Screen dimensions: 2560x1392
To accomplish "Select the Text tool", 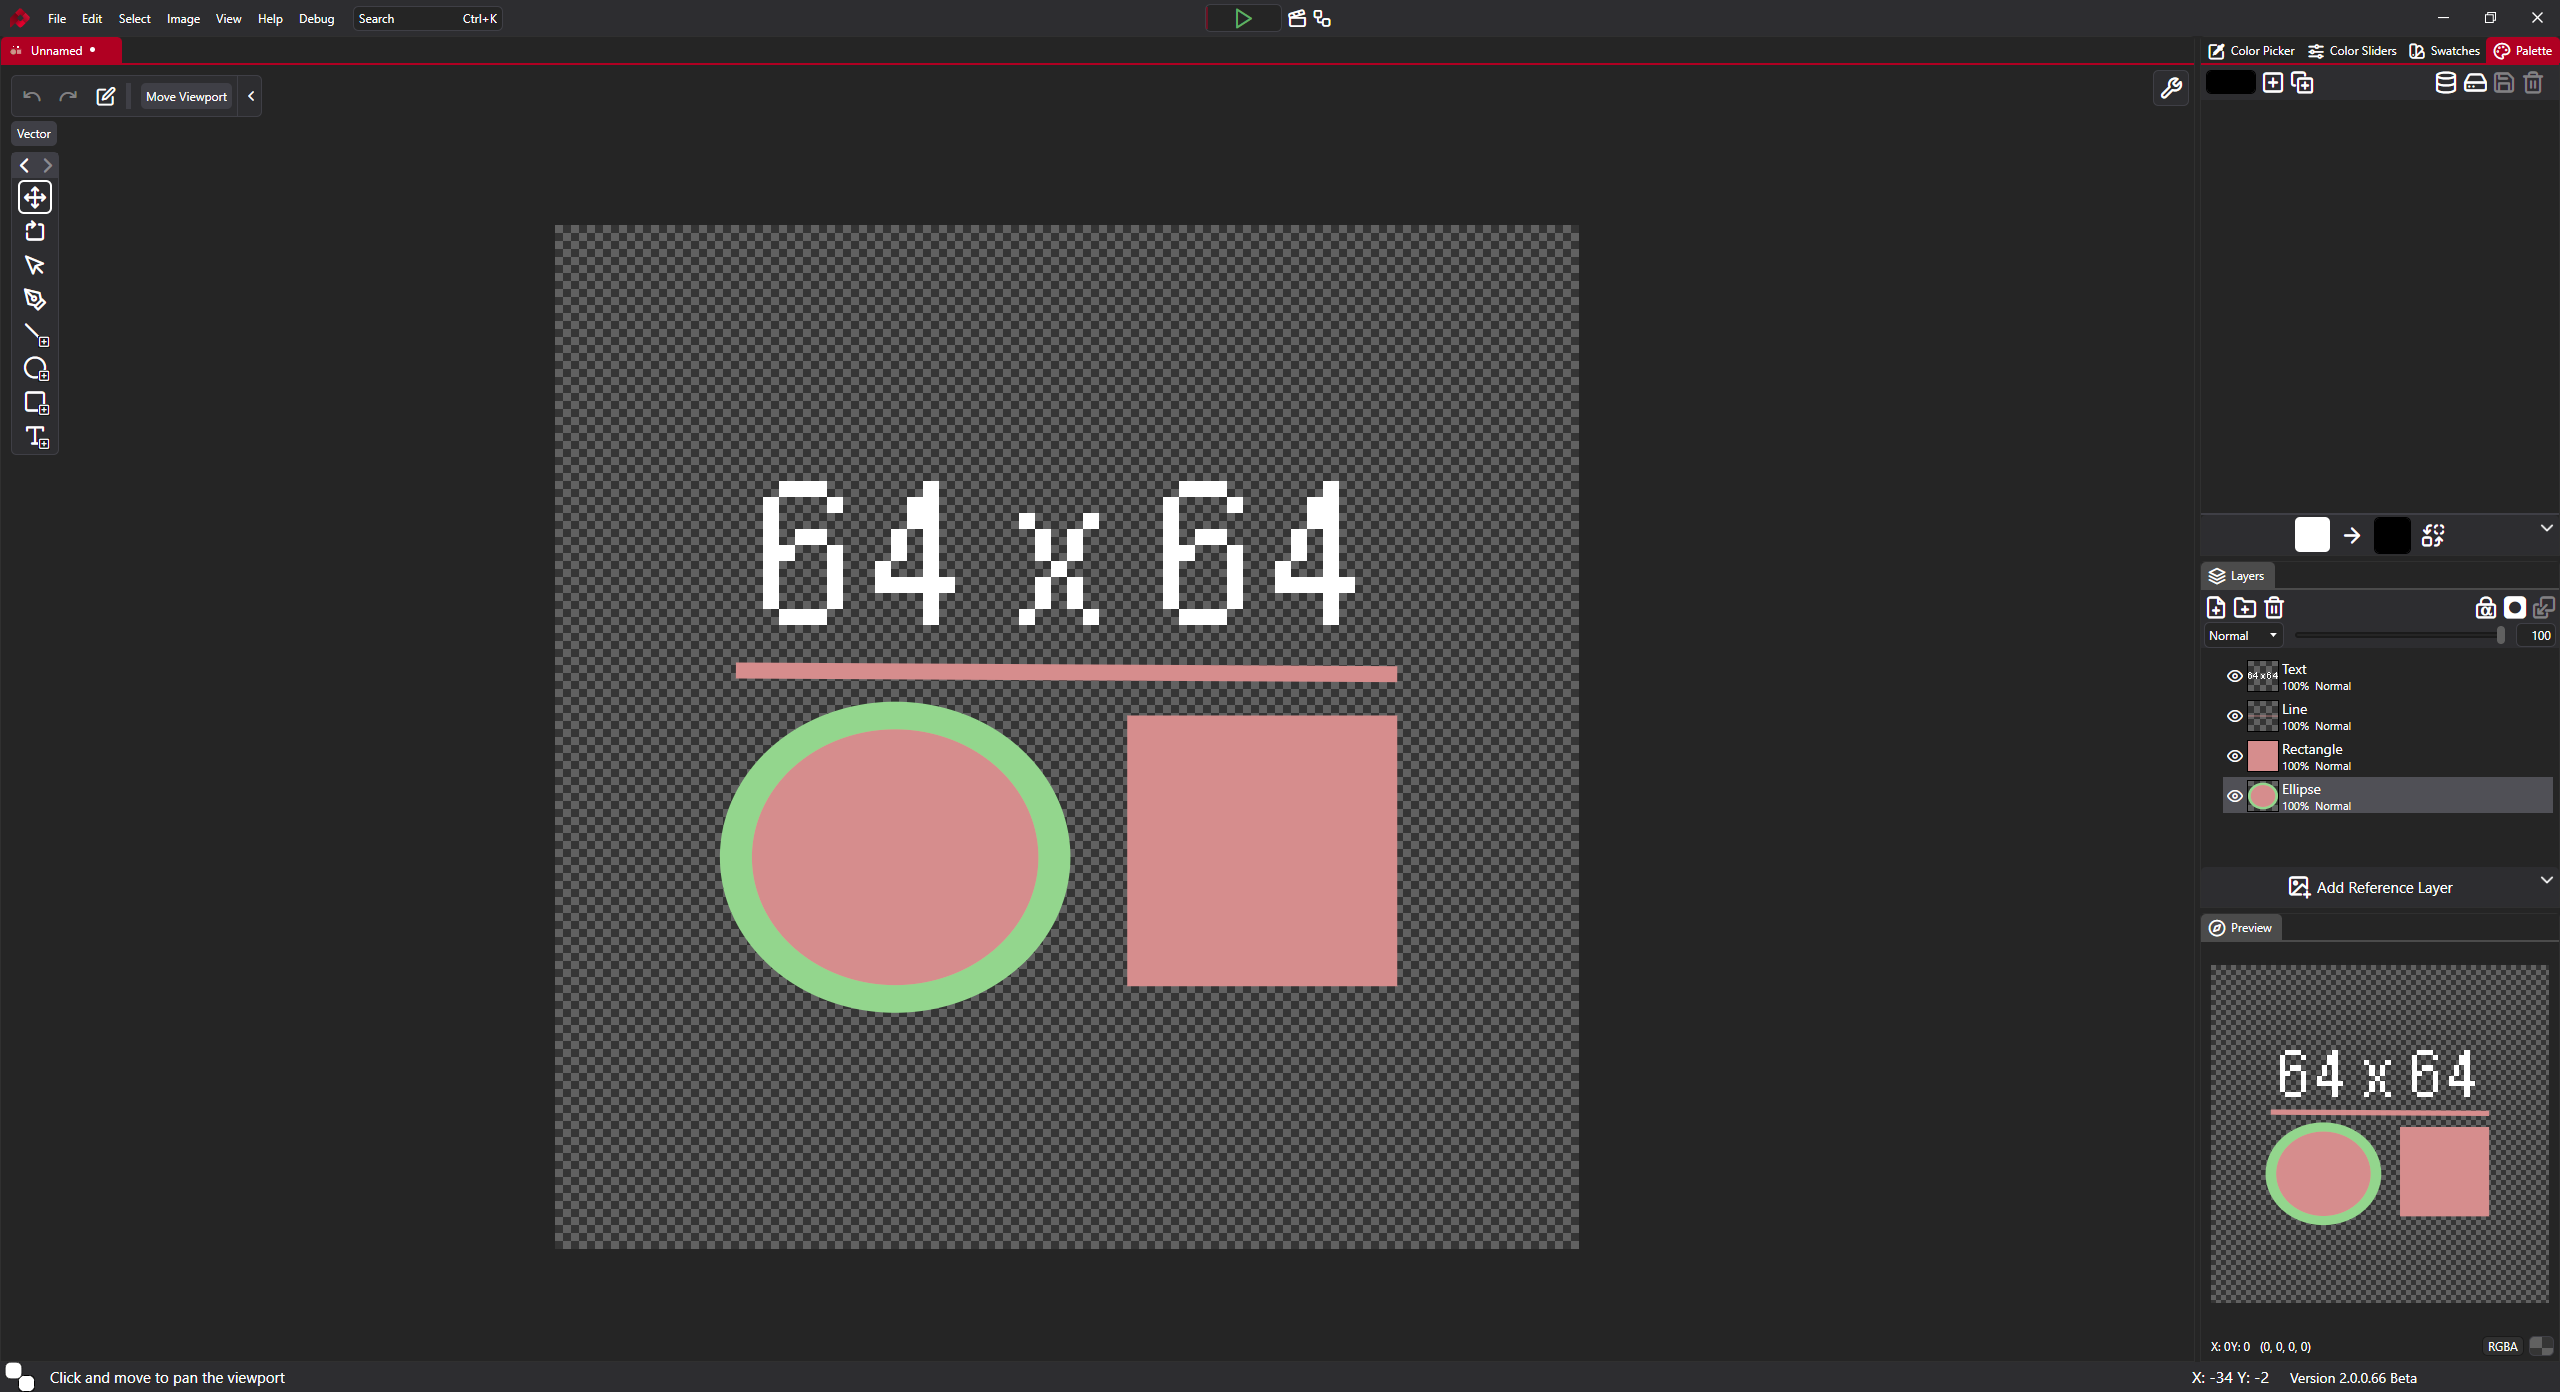I will click(x=35, y=436).
